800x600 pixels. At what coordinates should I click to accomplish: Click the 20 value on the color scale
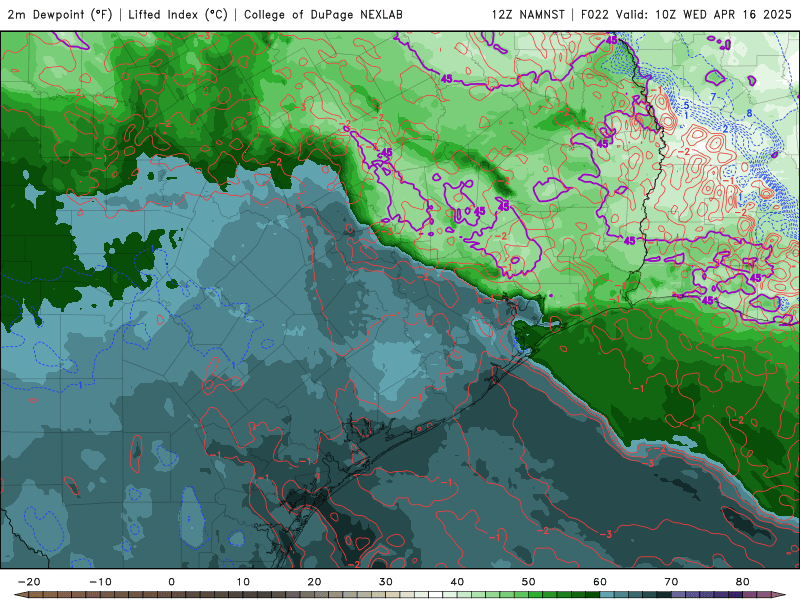[x=314, y=582]
